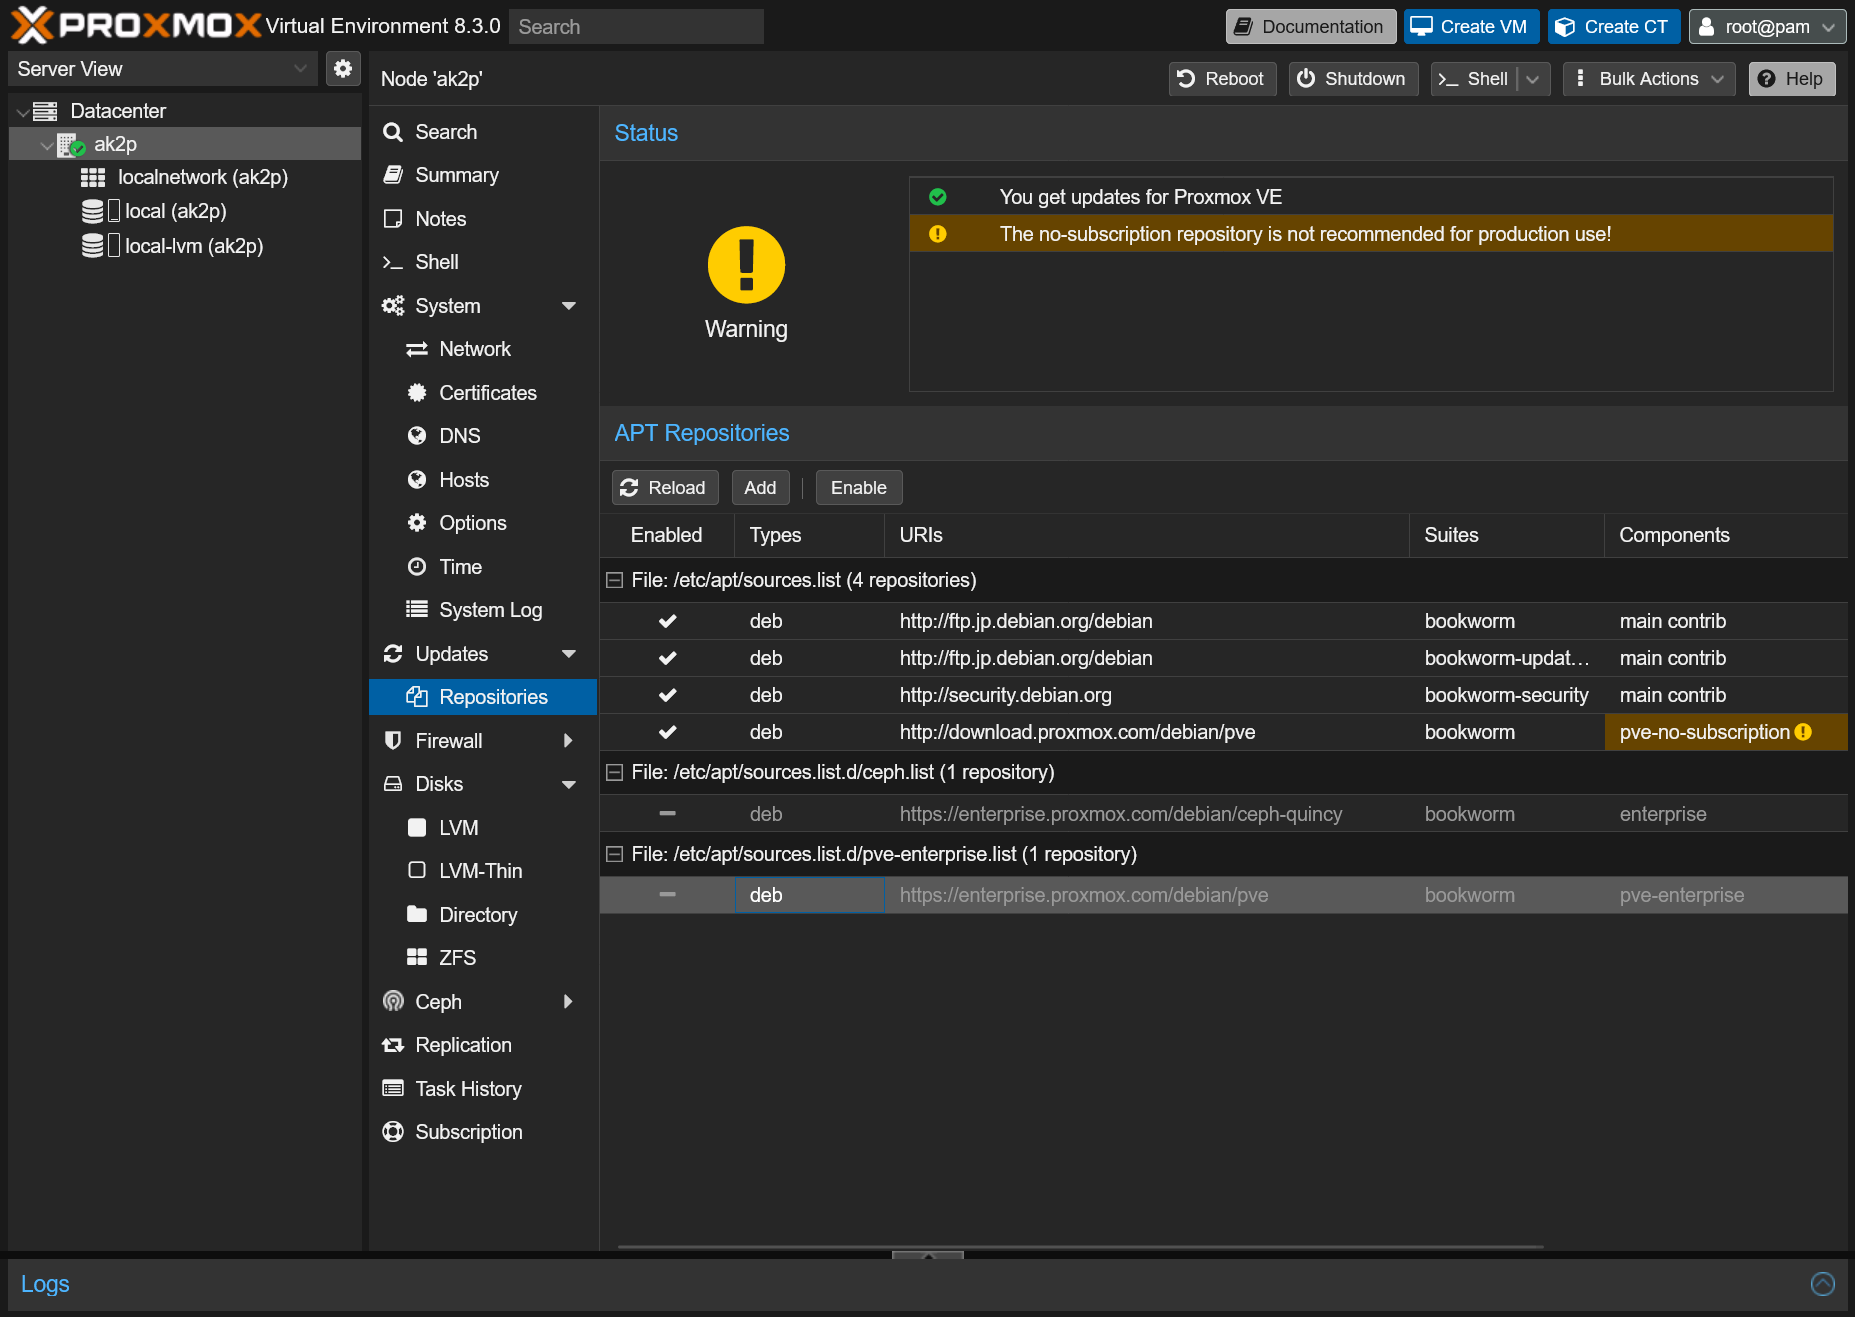Viewport: 1855px width, 1317px height.
Task: Expand the Ceph section arrow
Action: pyautogui.click(x=568, y=1002)
